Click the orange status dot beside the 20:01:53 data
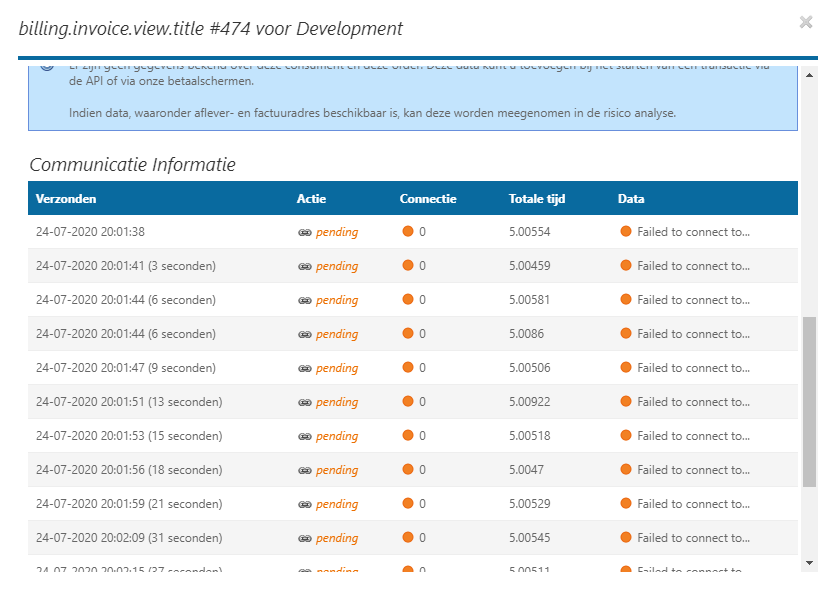This screenshot has height=595, width=825. (626, 436)
